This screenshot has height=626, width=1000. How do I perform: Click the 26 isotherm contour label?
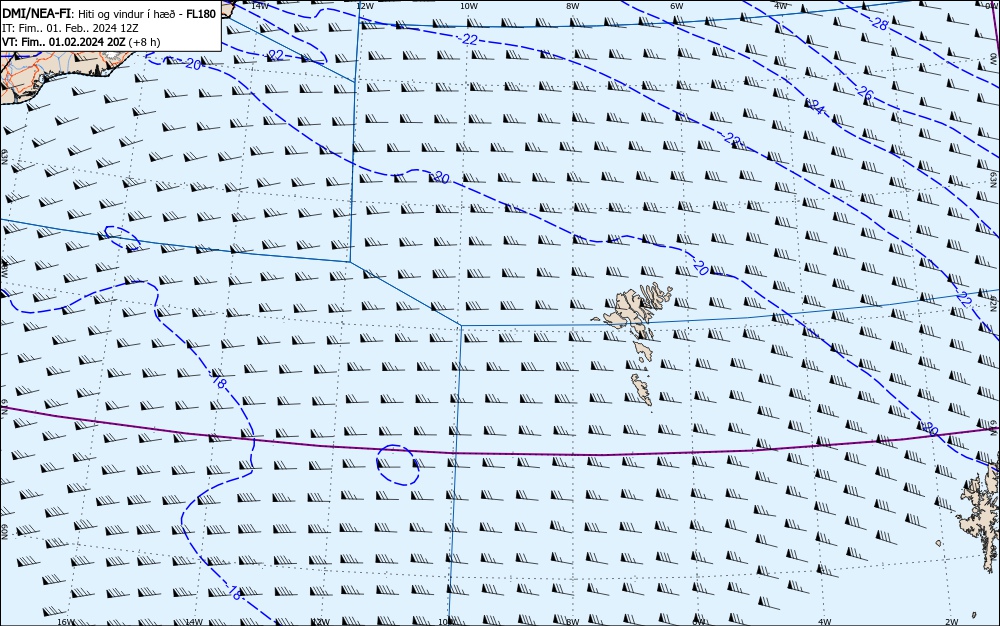coord(865,93)
